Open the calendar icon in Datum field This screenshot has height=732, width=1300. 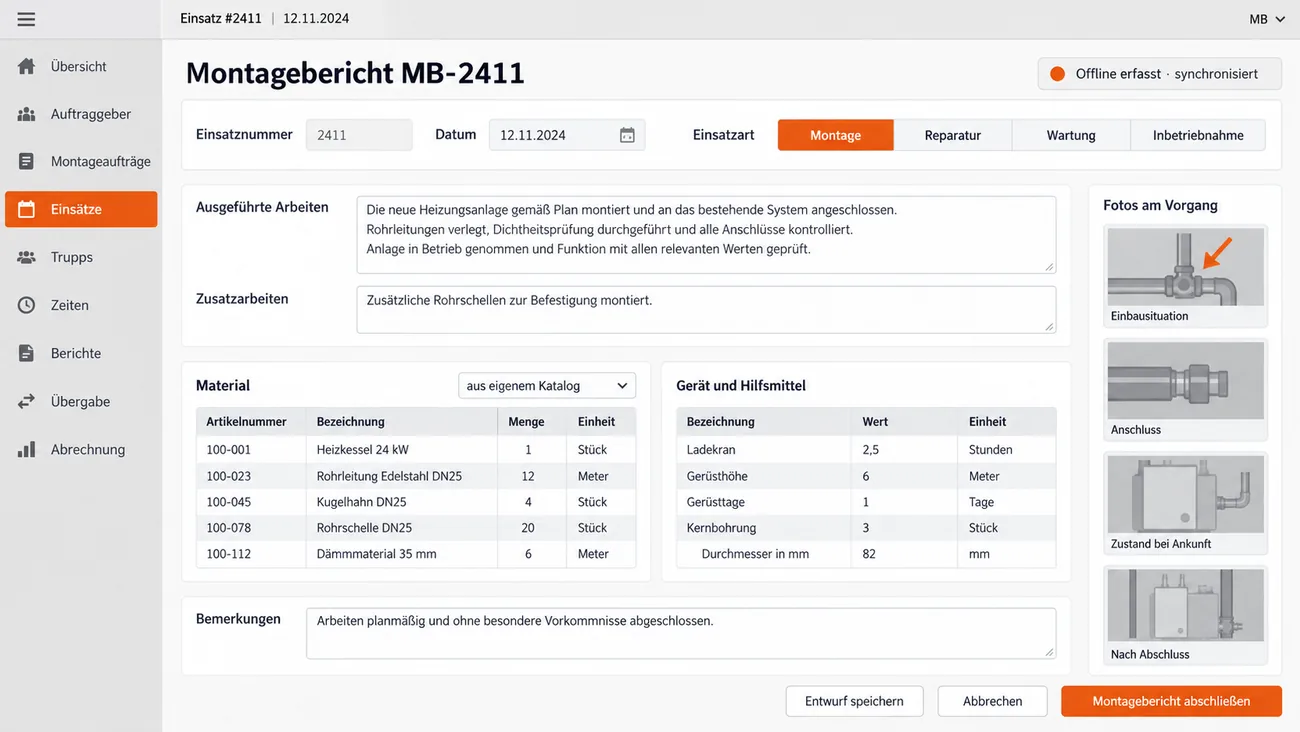[x=627, y=135]
